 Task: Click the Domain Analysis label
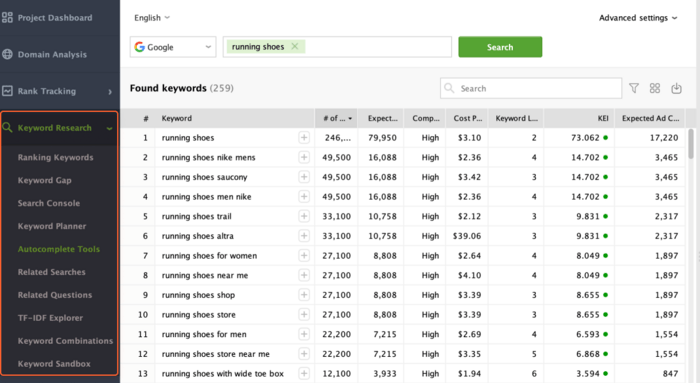pyautogui.click(x=52, y=54)
